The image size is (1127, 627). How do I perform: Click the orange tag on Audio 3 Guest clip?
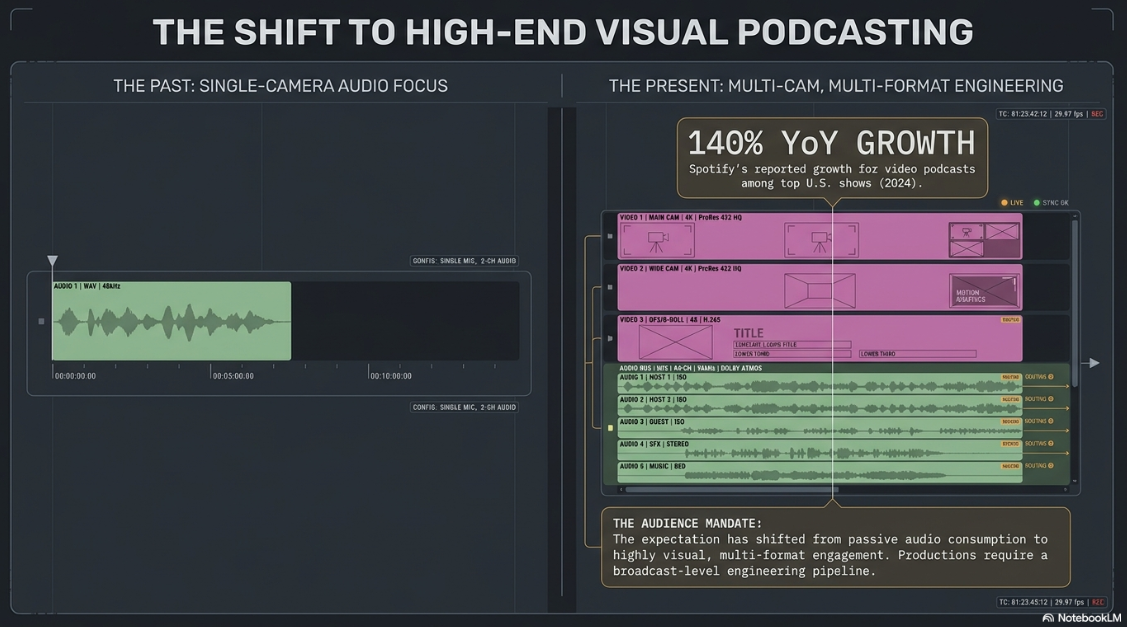[1011, 421]
